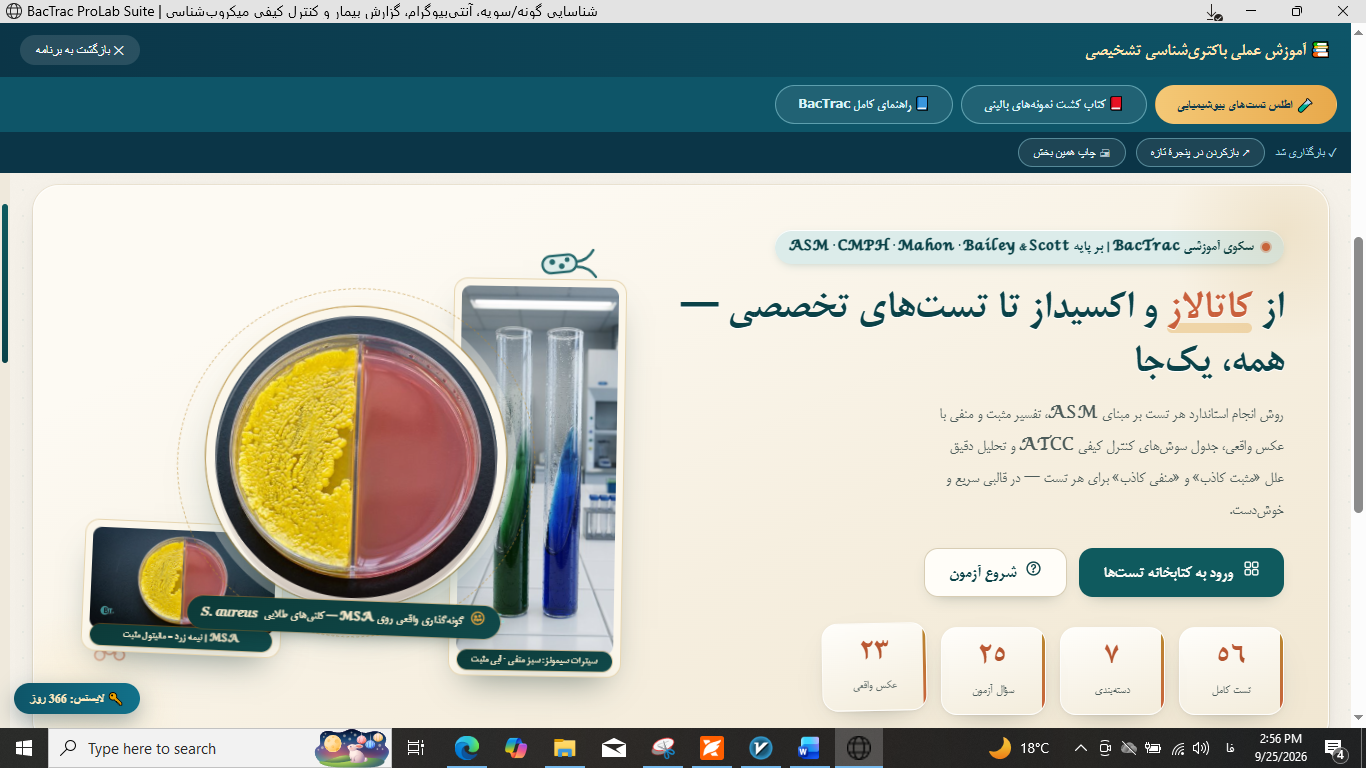The height and width of the screenshot is (768, 1366).
Task: Click the large MSA petri dish image
Action: [x=355, y=455]
